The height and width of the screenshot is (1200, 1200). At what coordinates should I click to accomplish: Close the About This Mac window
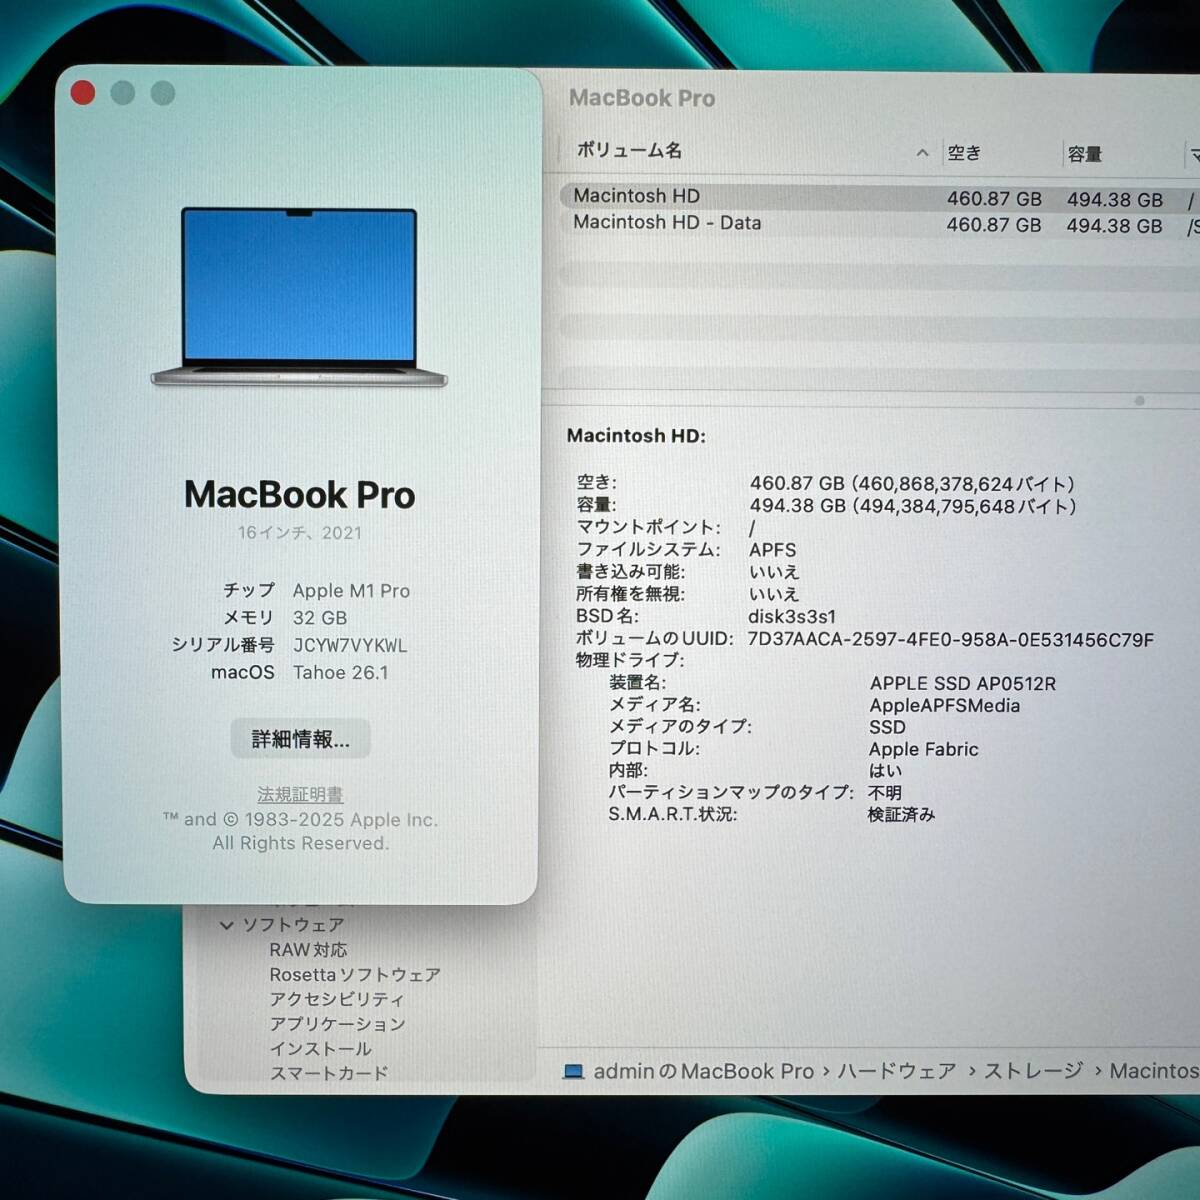click(83, 93)
